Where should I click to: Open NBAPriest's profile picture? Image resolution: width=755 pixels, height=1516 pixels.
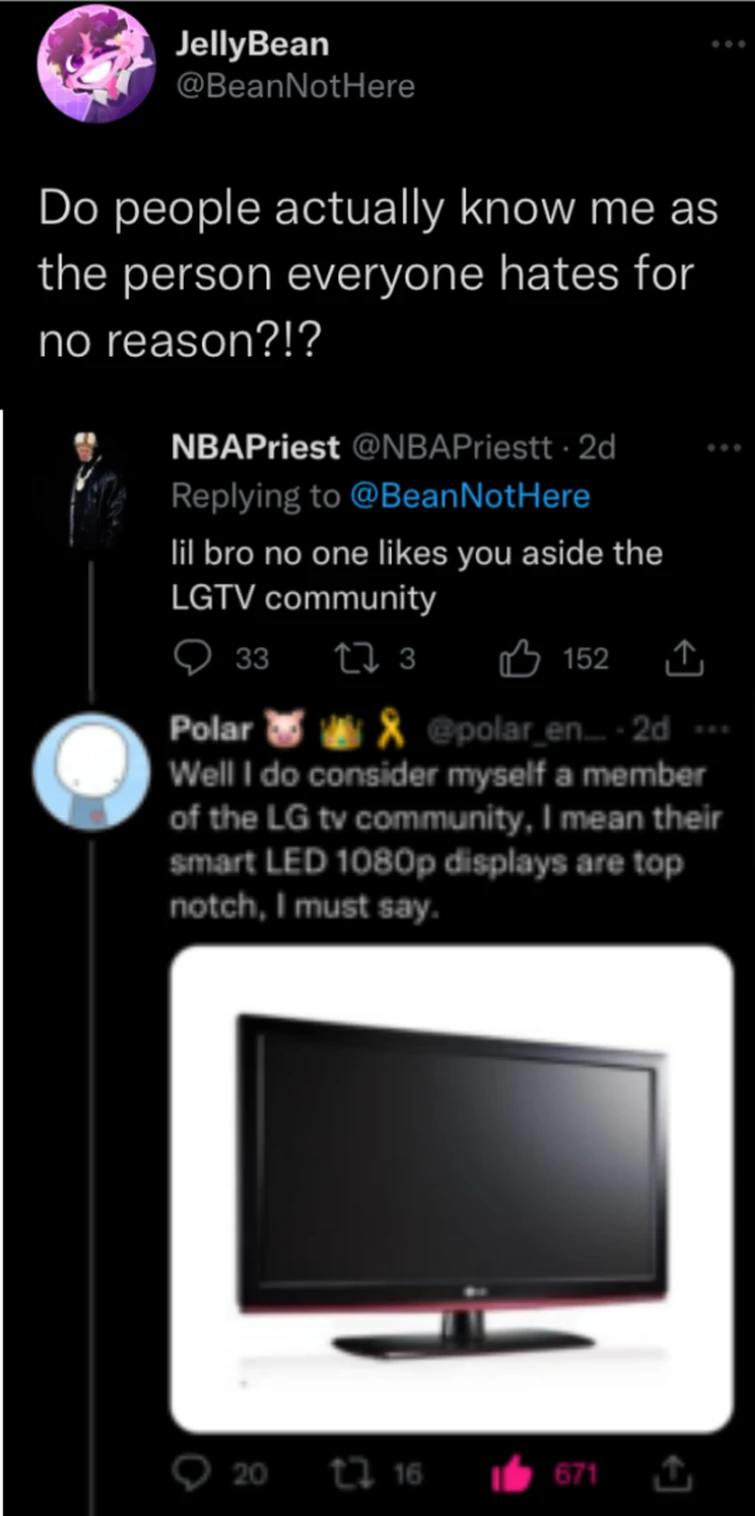click(95, 492)
